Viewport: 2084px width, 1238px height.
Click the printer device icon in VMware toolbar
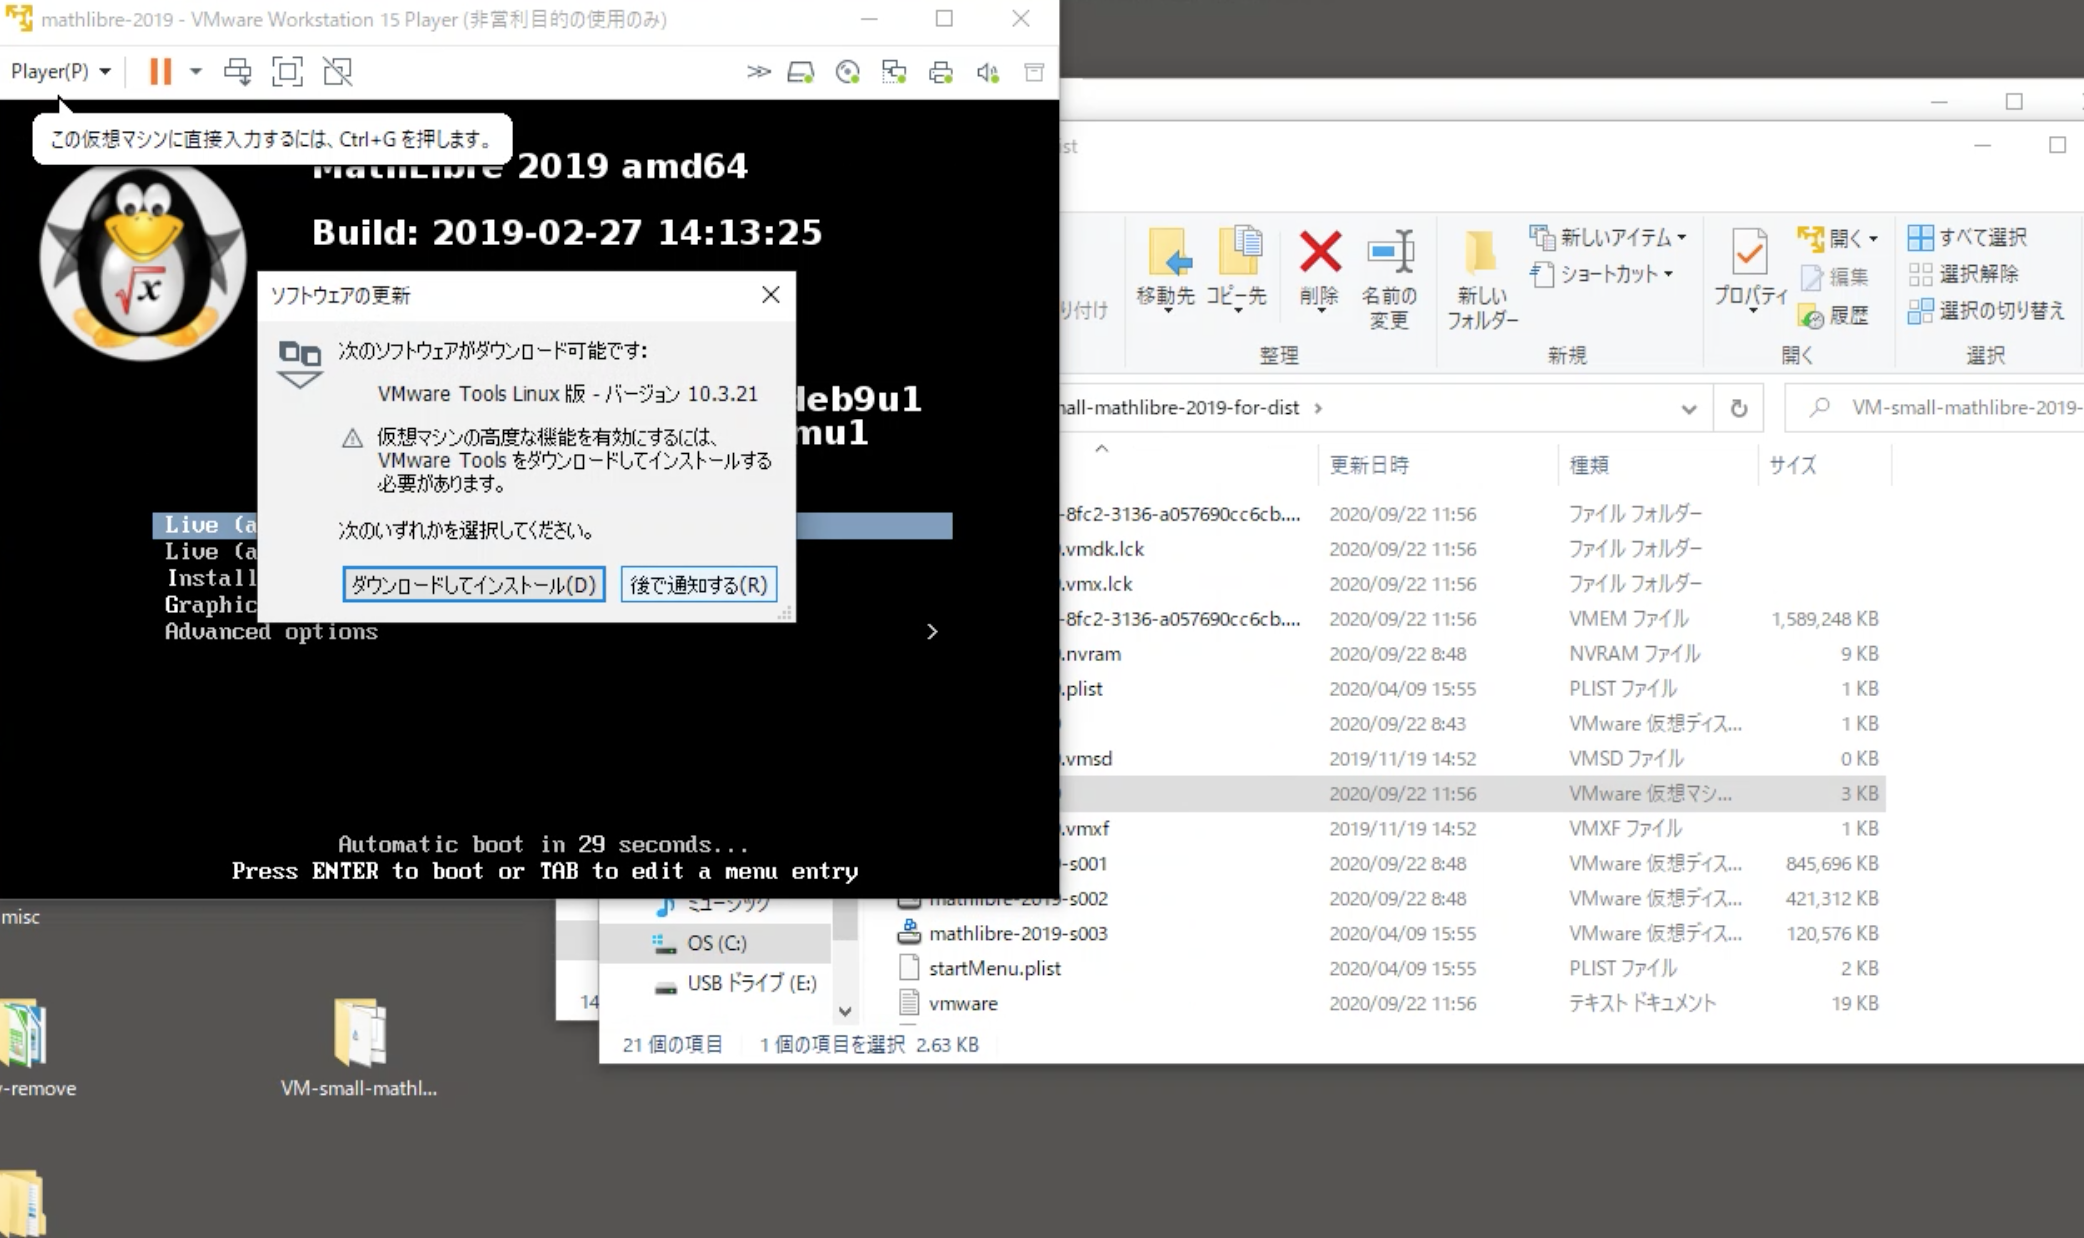tap(941, 72)
